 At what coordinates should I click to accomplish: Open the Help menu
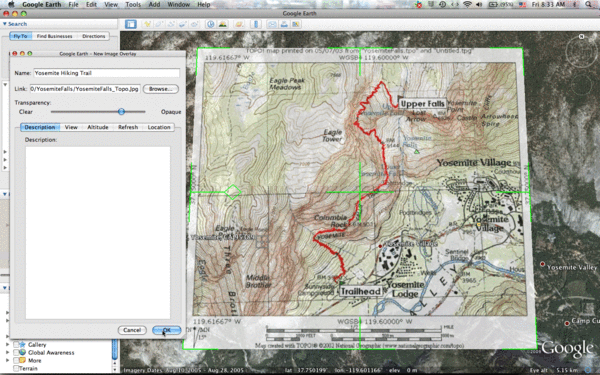(x=204, y=4)
